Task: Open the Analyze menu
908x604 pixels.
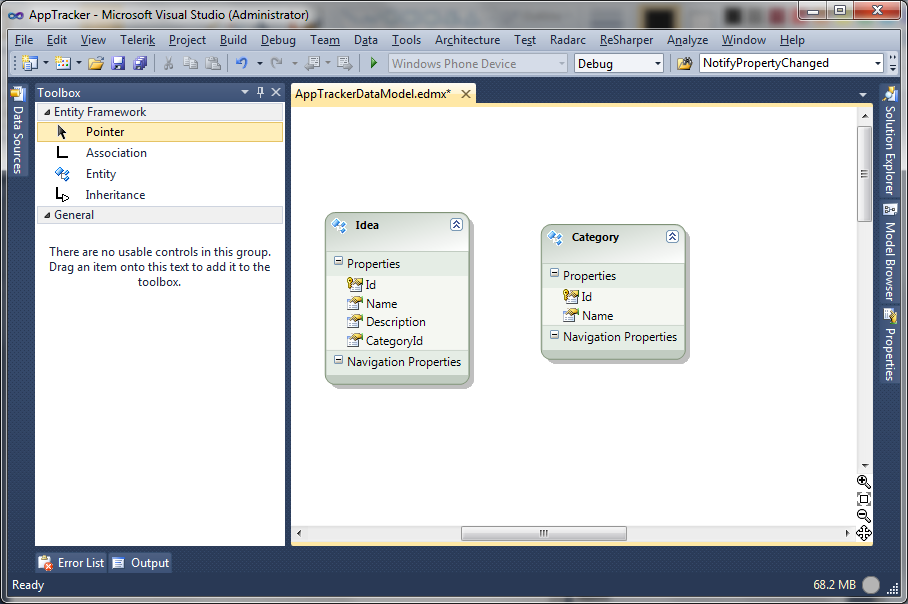Action: click(x=687, y=40)
